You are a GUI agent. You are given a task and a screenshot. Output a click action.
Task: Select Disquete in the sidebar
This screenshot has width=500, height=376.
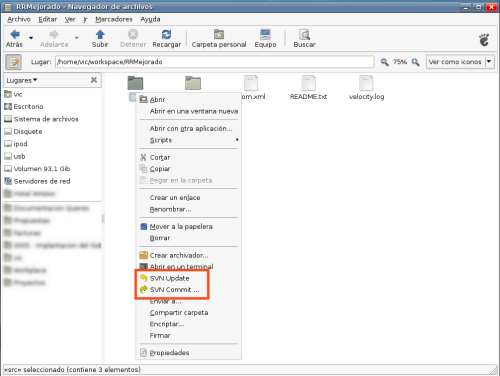[23, 131]
